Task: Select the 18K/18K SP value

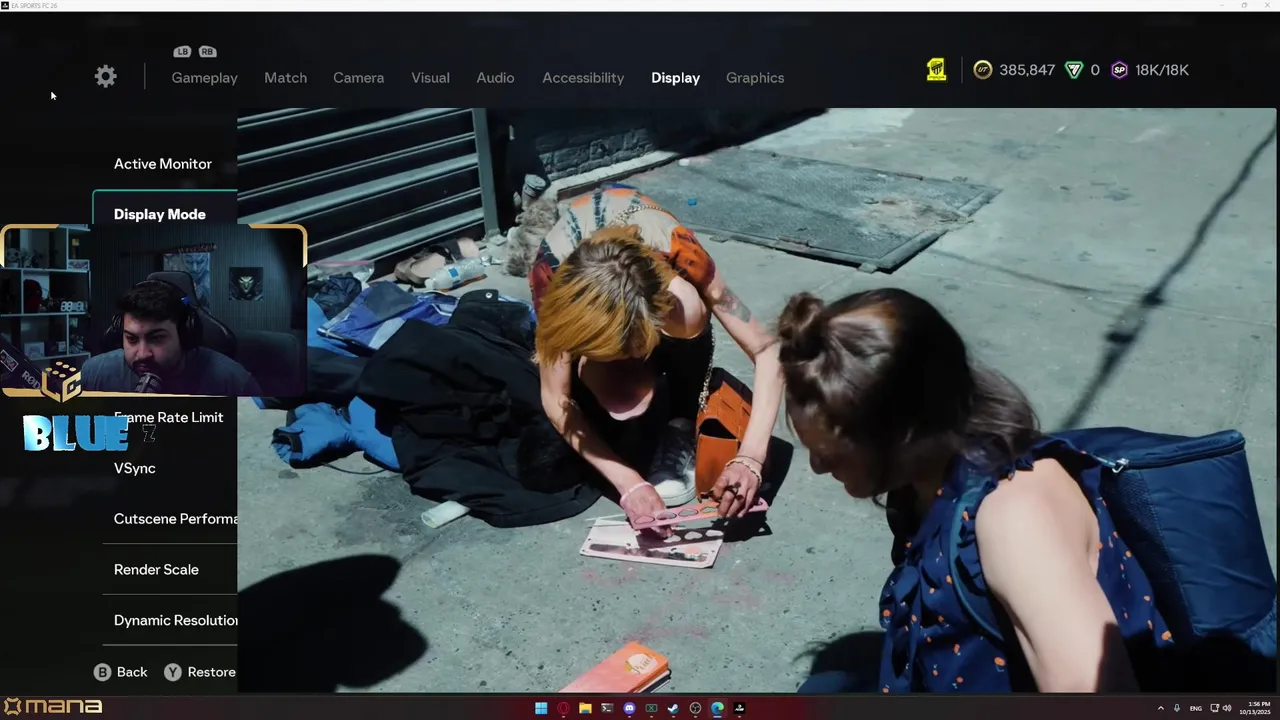Action: pyautogui.click(x=1162, y=70)
